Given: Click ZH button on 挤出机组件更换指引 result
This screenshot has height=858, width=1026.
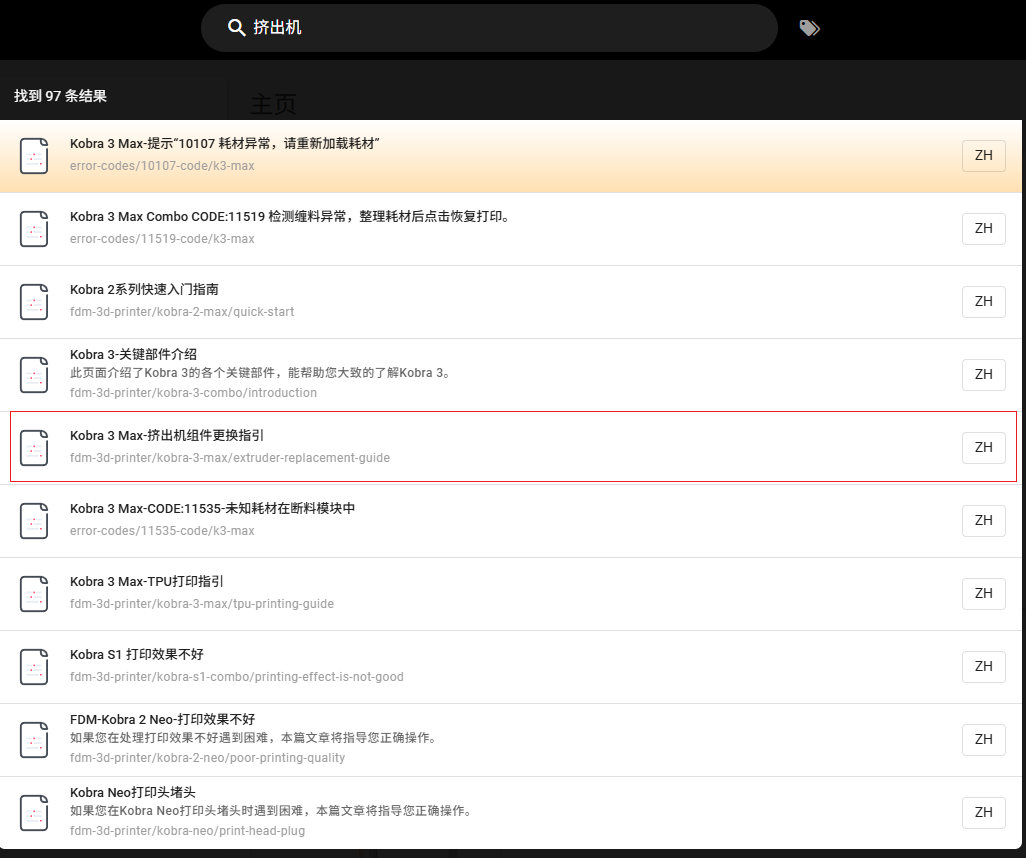Looking at the screenshot, I should pyautogui.click(x=983, y=448).
